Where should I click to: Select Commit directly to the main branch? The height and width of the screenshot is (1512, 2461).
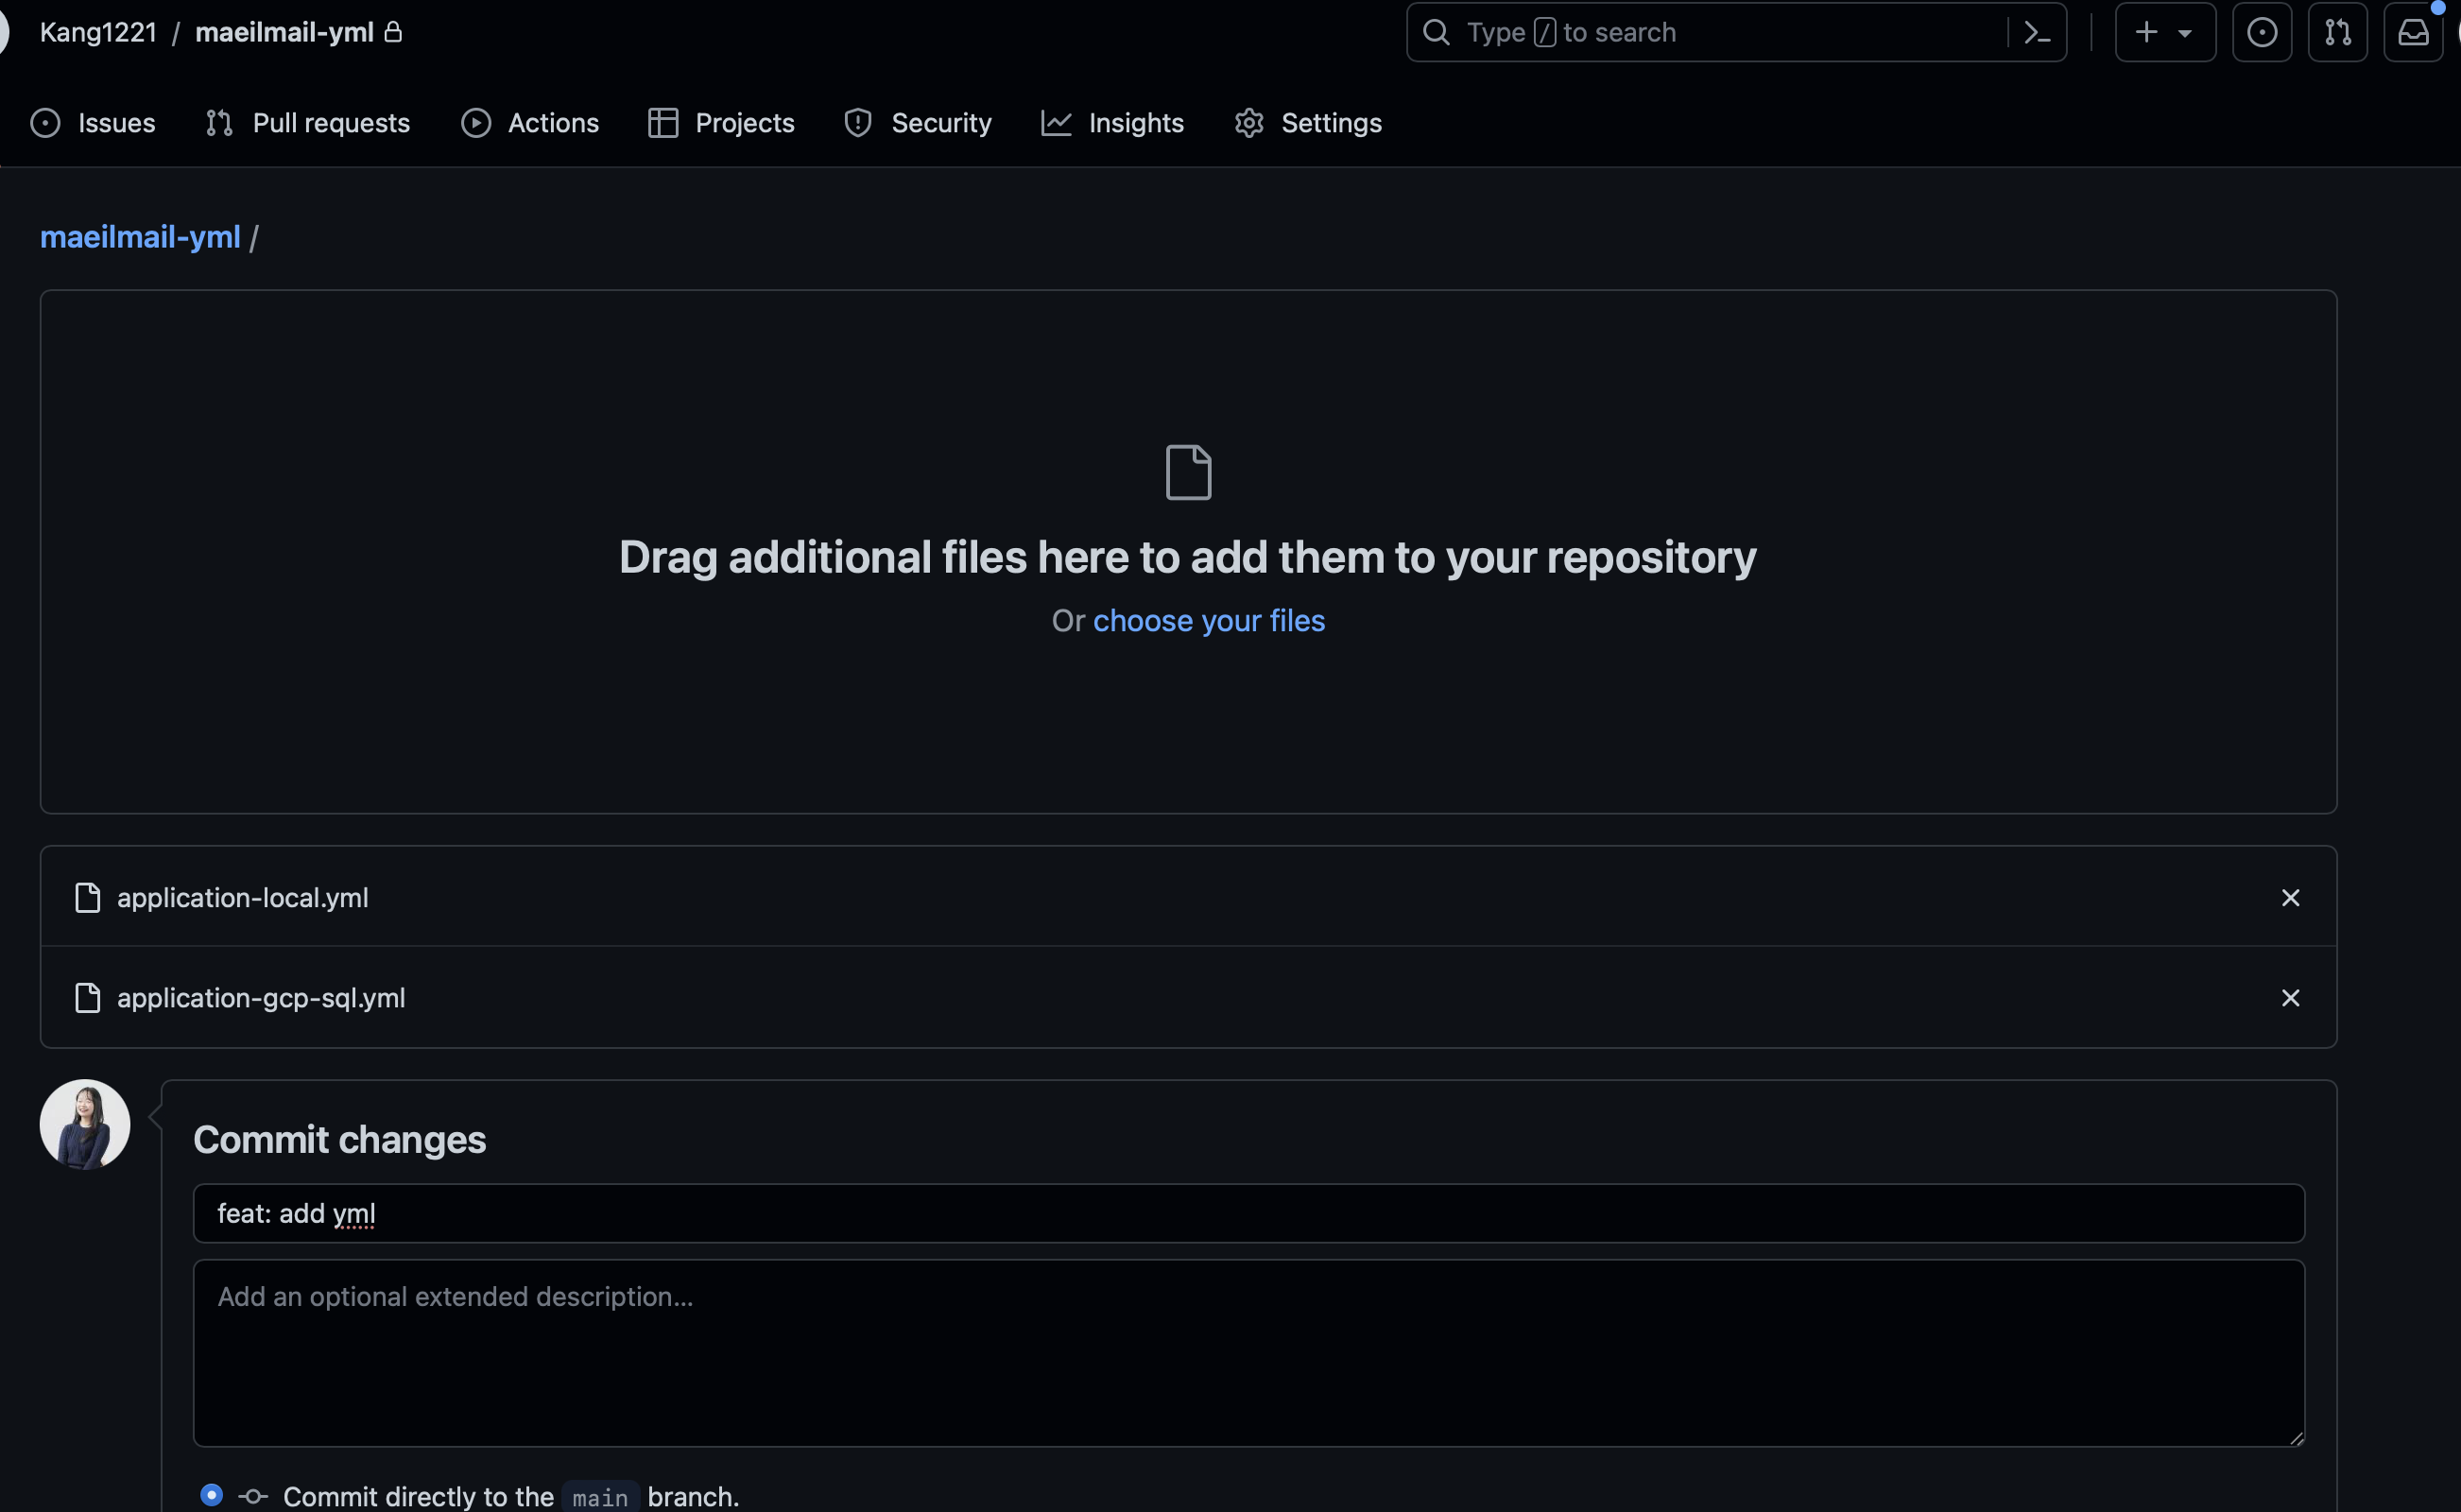click(211, 1495)
